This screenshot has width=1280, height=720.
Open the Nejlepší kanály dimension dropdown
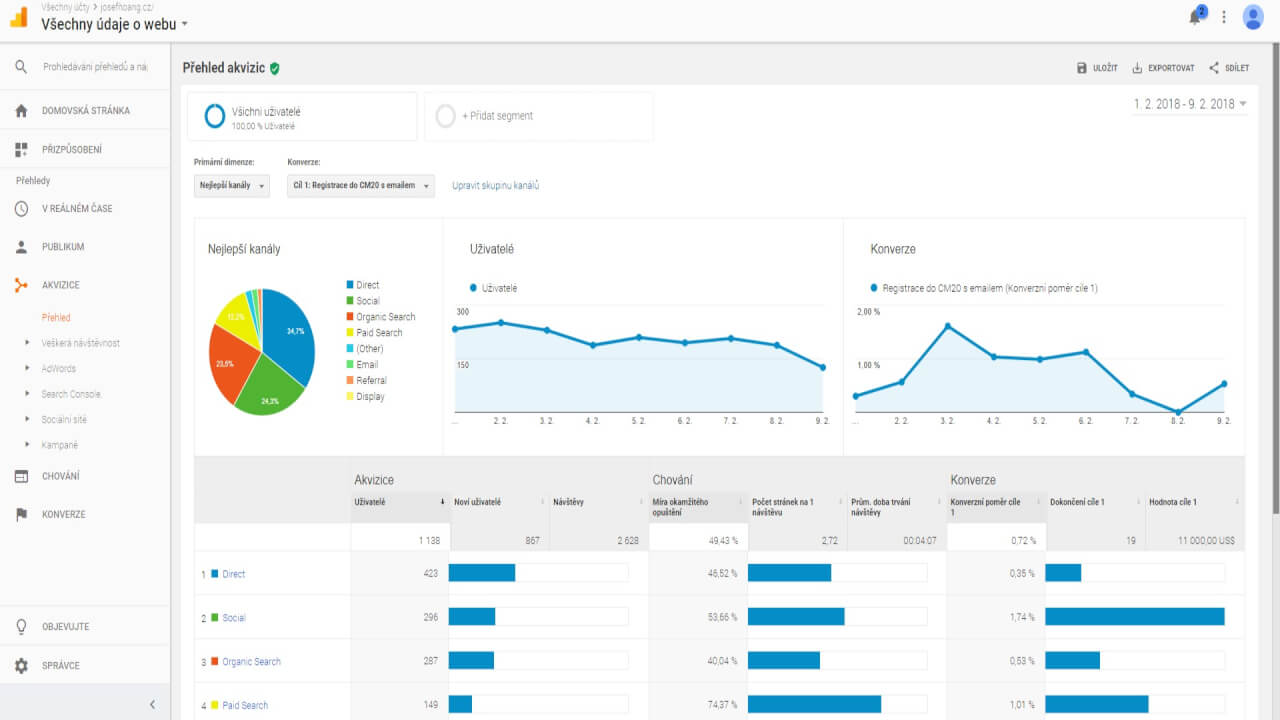(231, 185)
